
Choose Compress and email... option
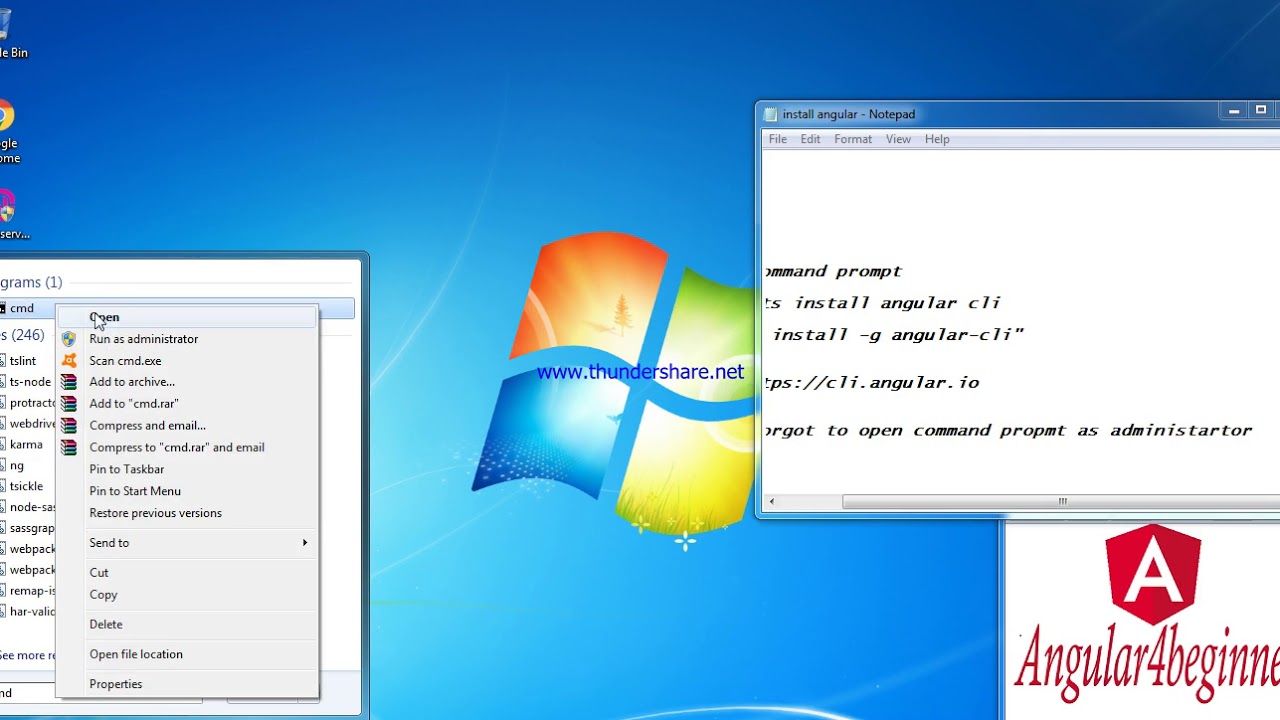click(187, 426)
